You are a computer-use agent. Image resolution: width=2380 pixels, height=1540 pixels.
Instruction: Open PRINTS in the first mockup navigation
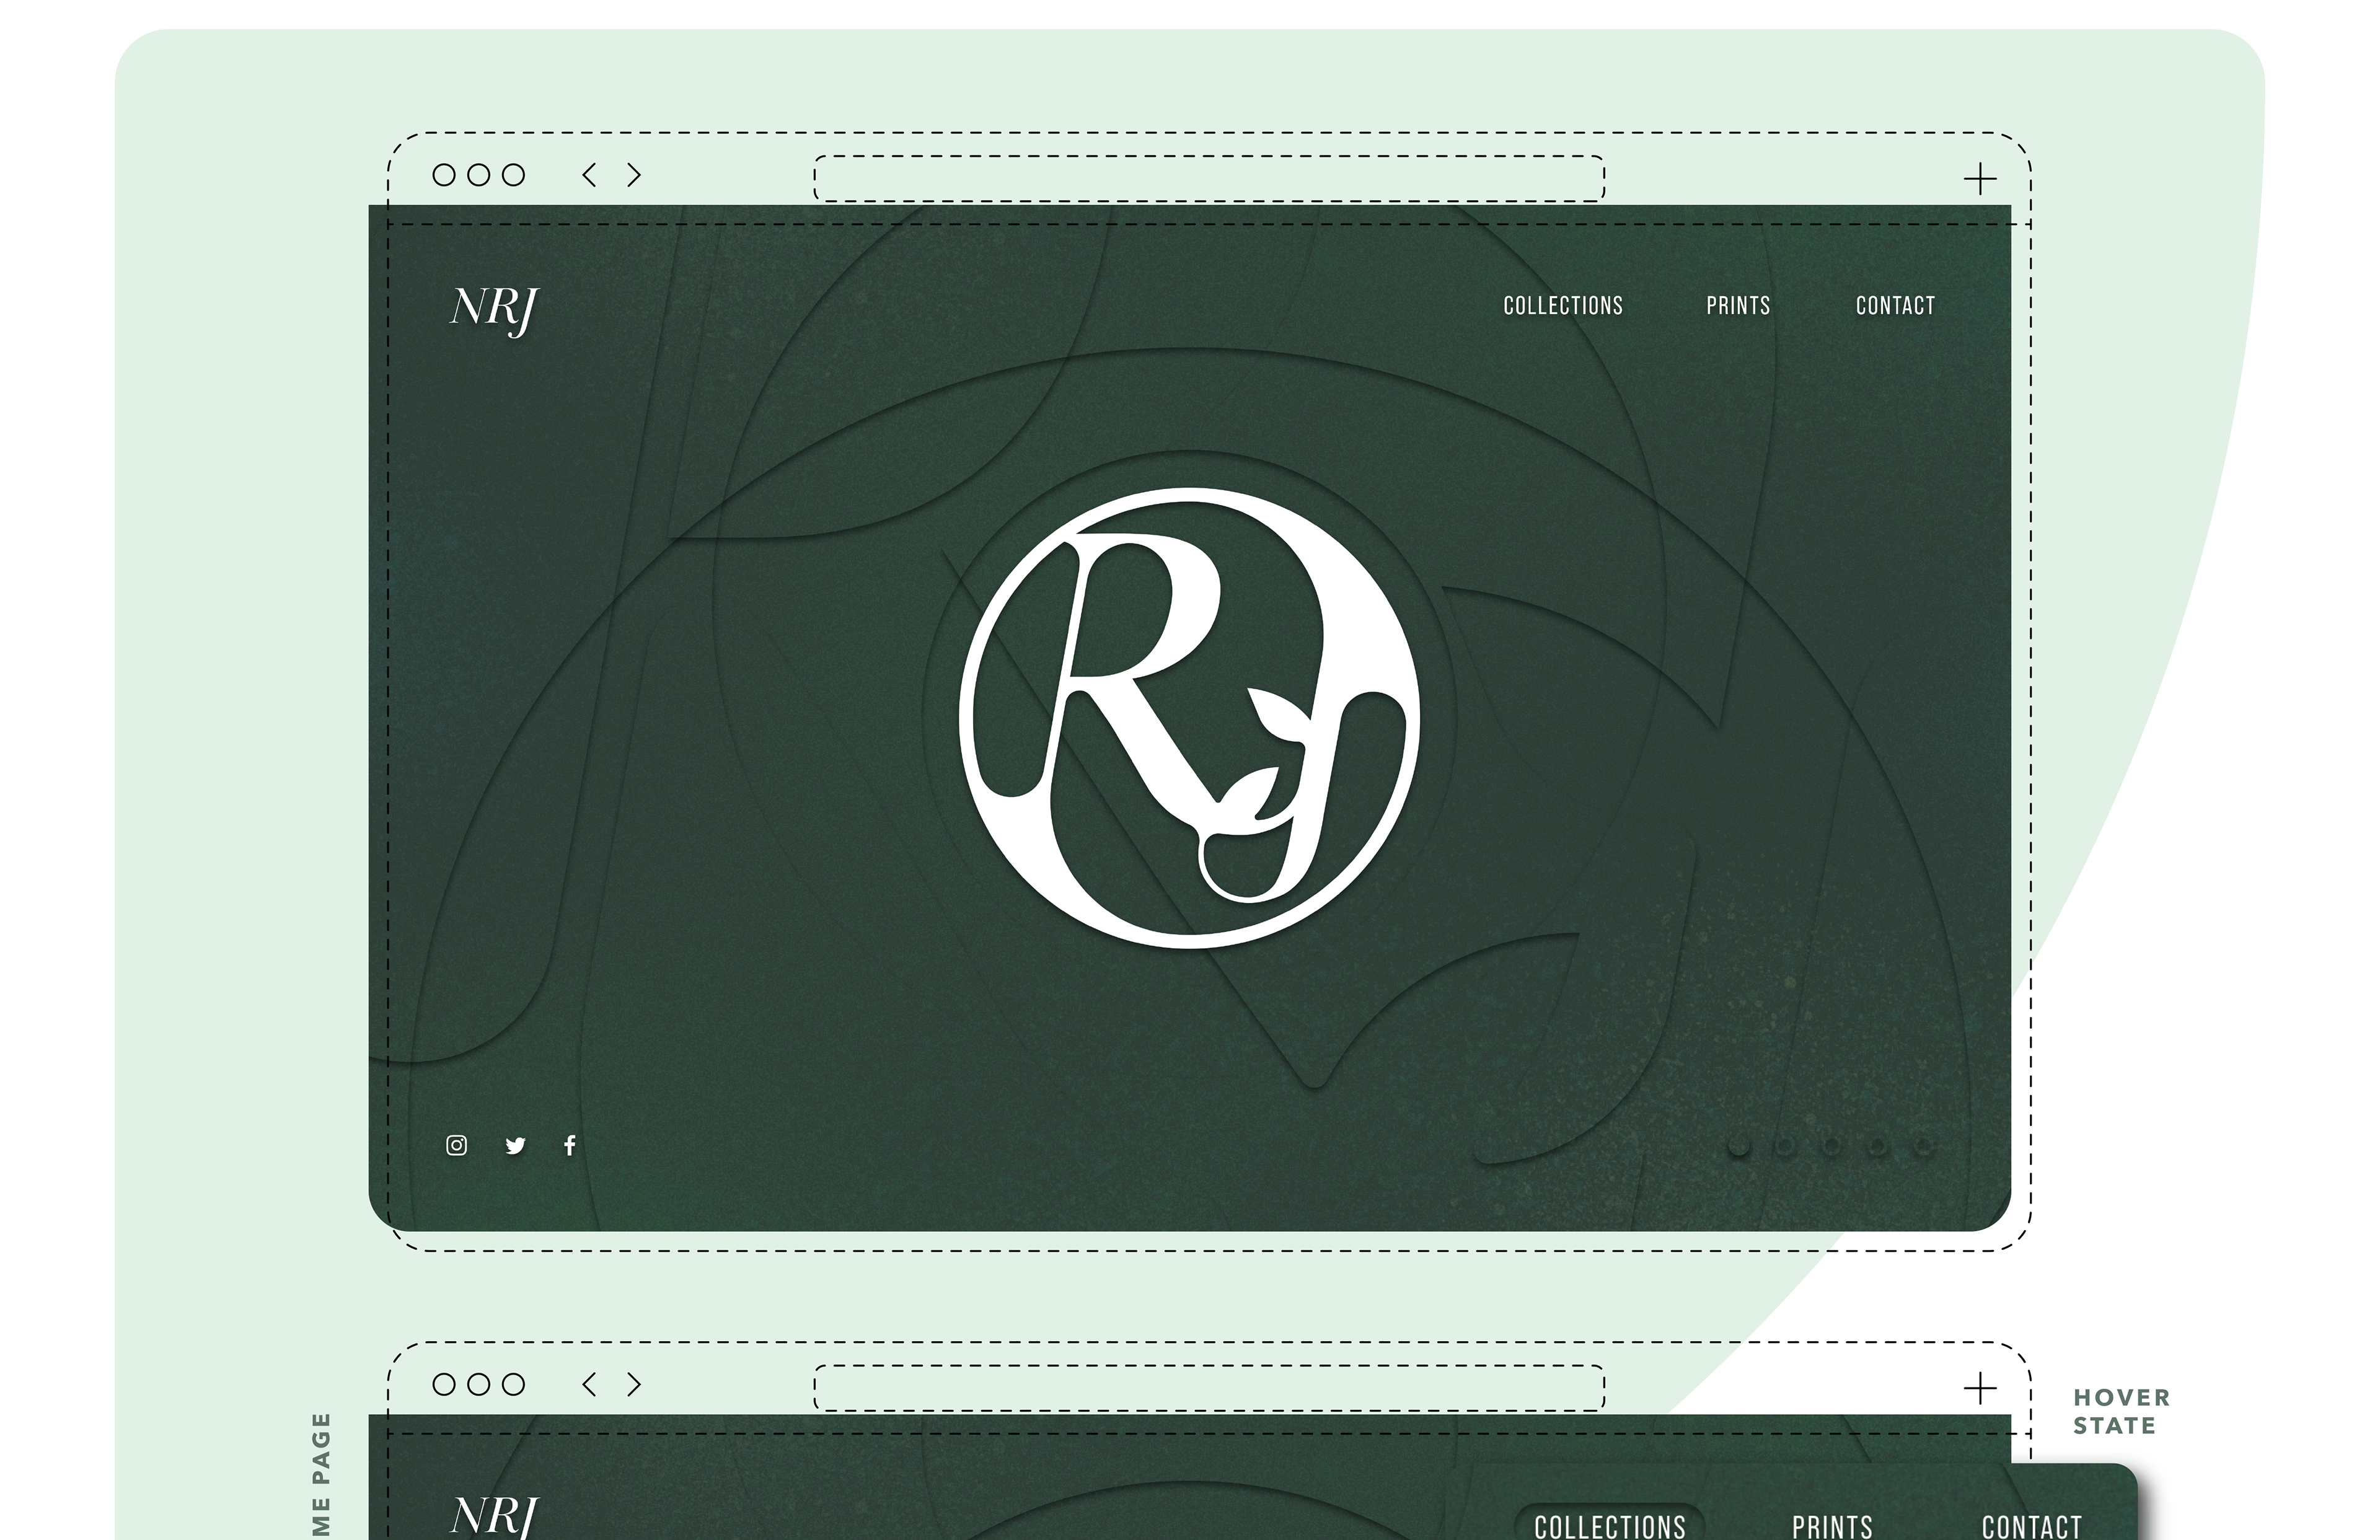pos(1738,306)
